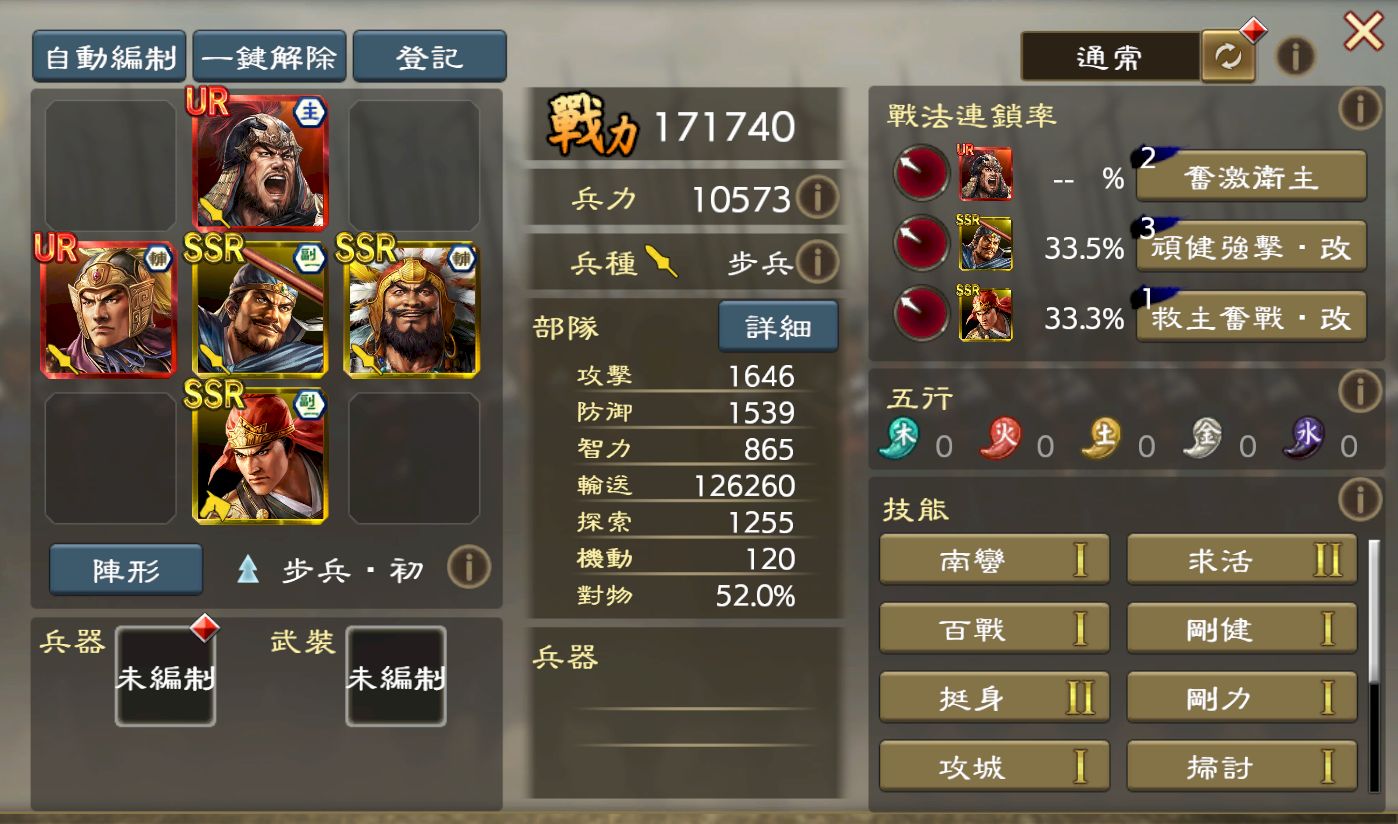Toggle the tactic dial beside 奮激衛主
Image resolution: width=1398 pixels, height=824 pixels.
point(920,173)
